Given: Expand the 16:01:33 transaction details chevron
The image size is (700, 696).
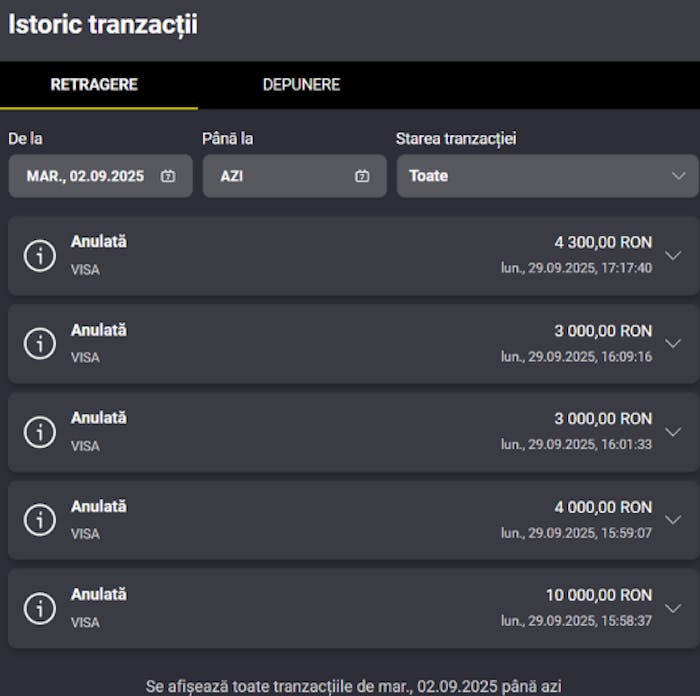Looking at the screenshot, I should (673, 432).
